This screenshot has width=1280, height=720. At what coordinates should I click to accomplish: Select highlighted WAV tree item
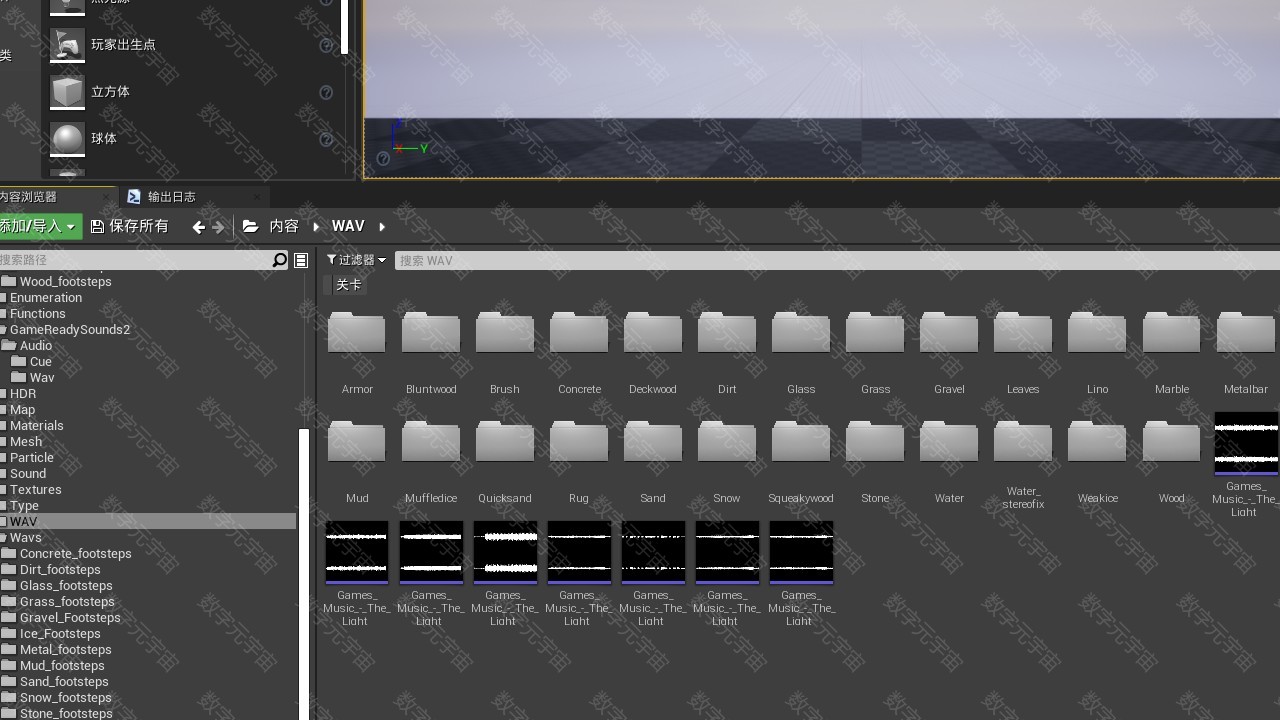pyautogui.click(x=148, y=522)
